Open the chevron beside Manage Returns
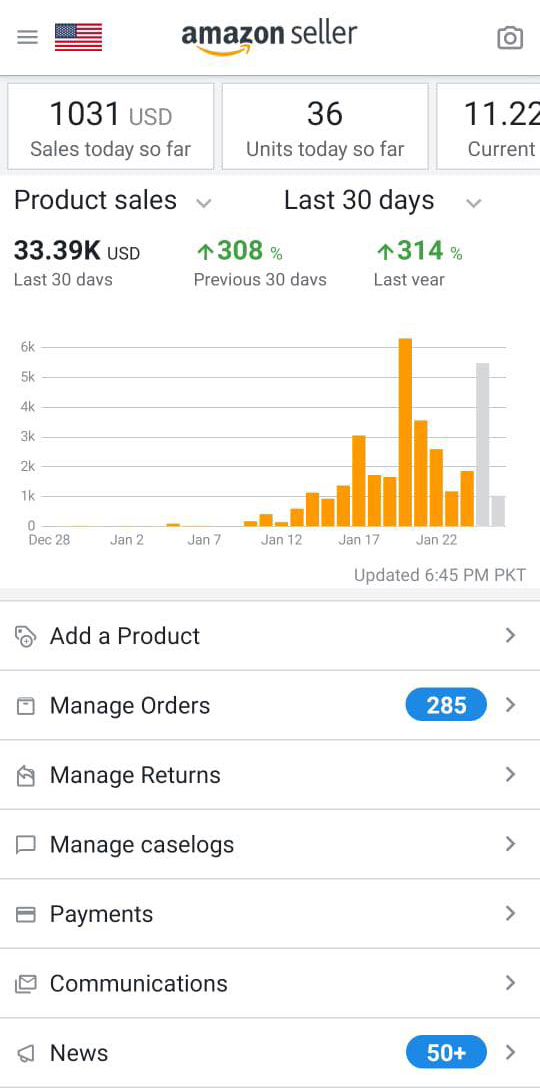This screenshot has width=540, height=1089. (511, 774)
